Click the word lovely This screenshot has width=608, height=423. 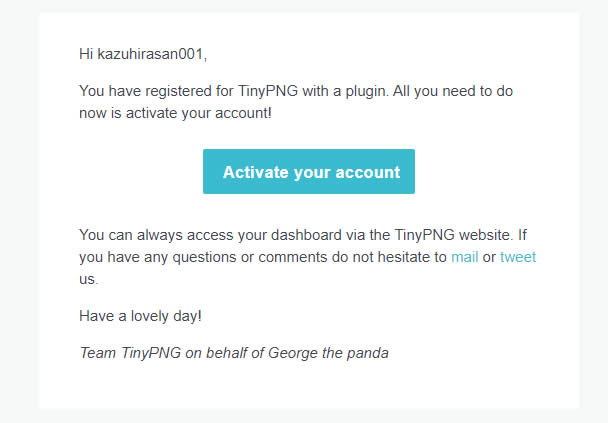[x=149, y=316]
